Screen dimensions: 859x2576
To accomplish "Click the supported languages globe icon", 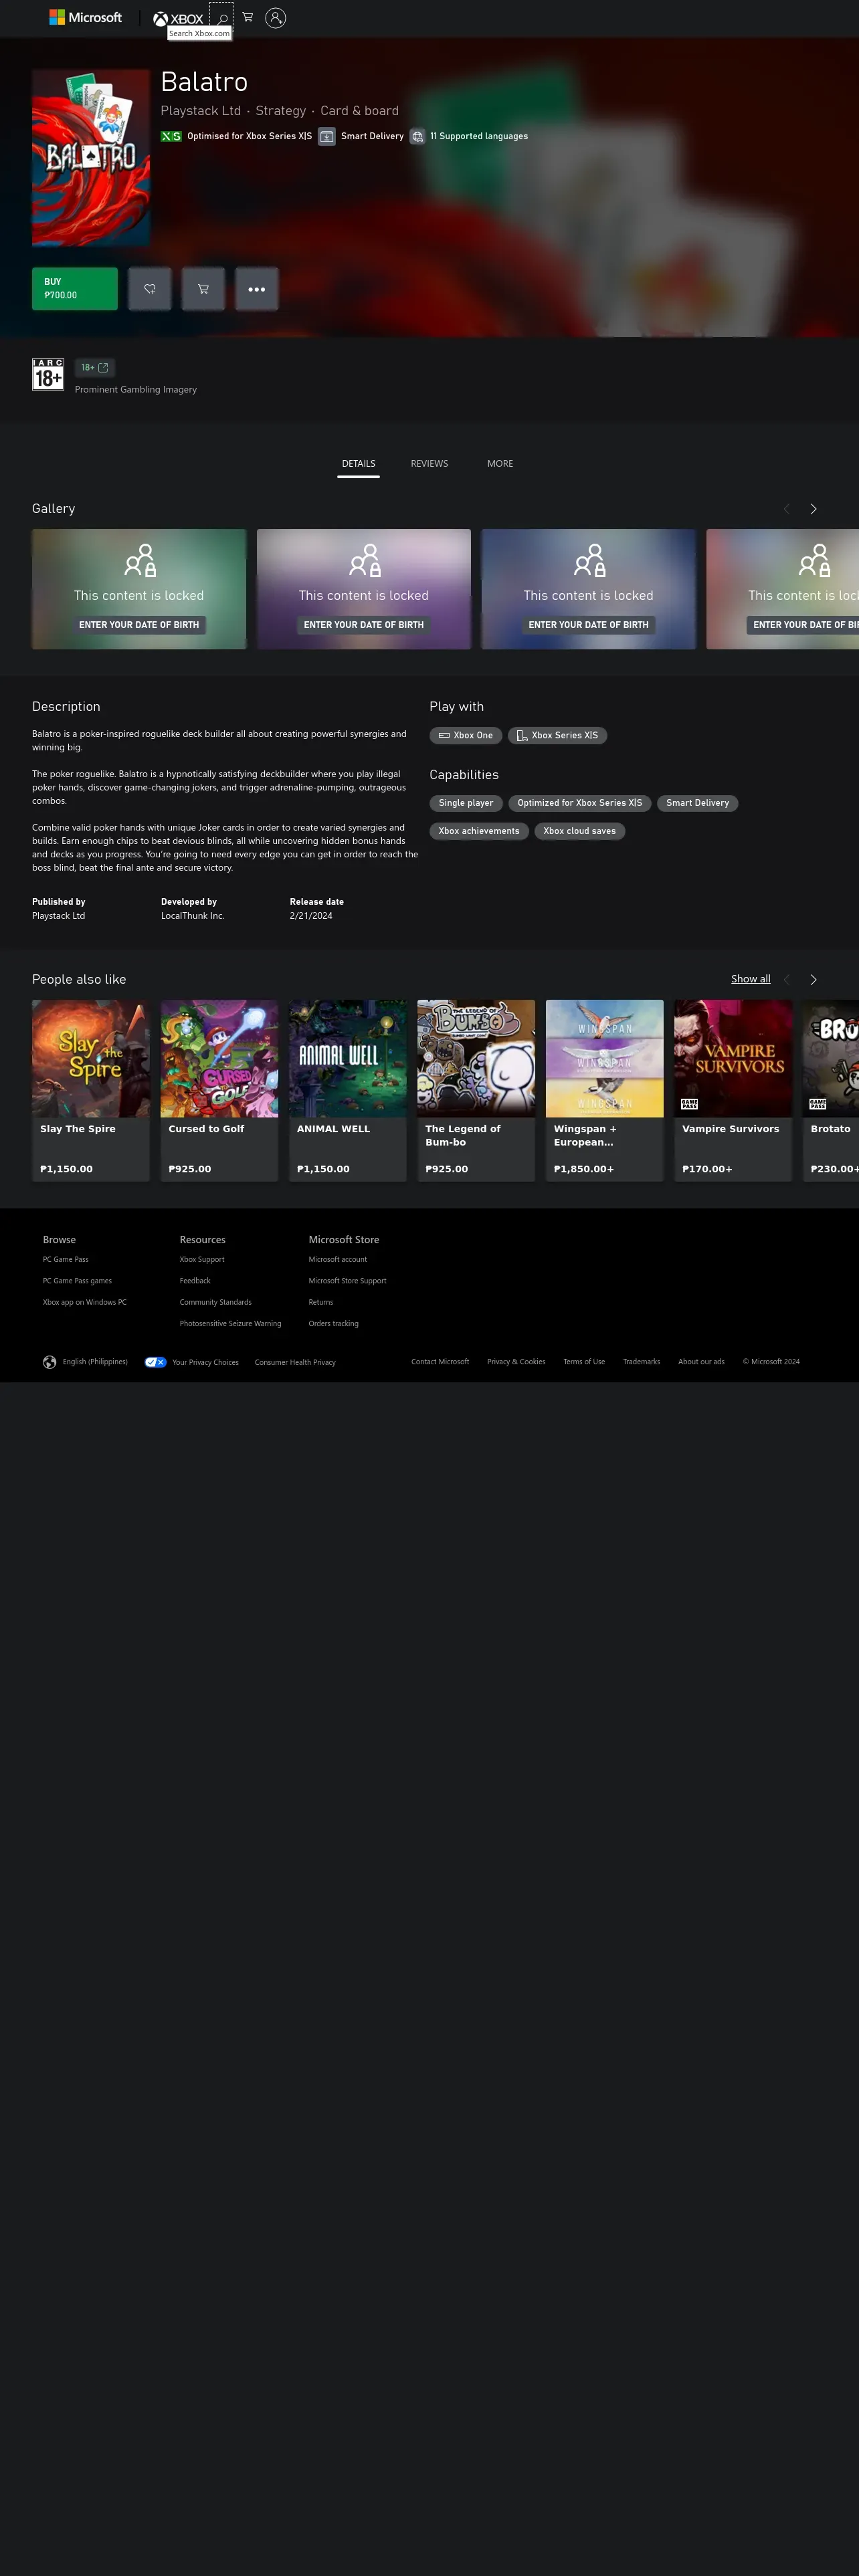I will point(418,136).
